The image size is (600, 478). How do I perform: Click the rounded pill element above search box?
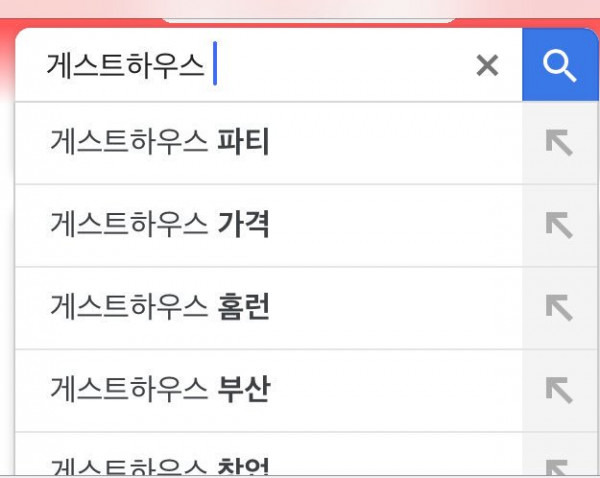308,18
